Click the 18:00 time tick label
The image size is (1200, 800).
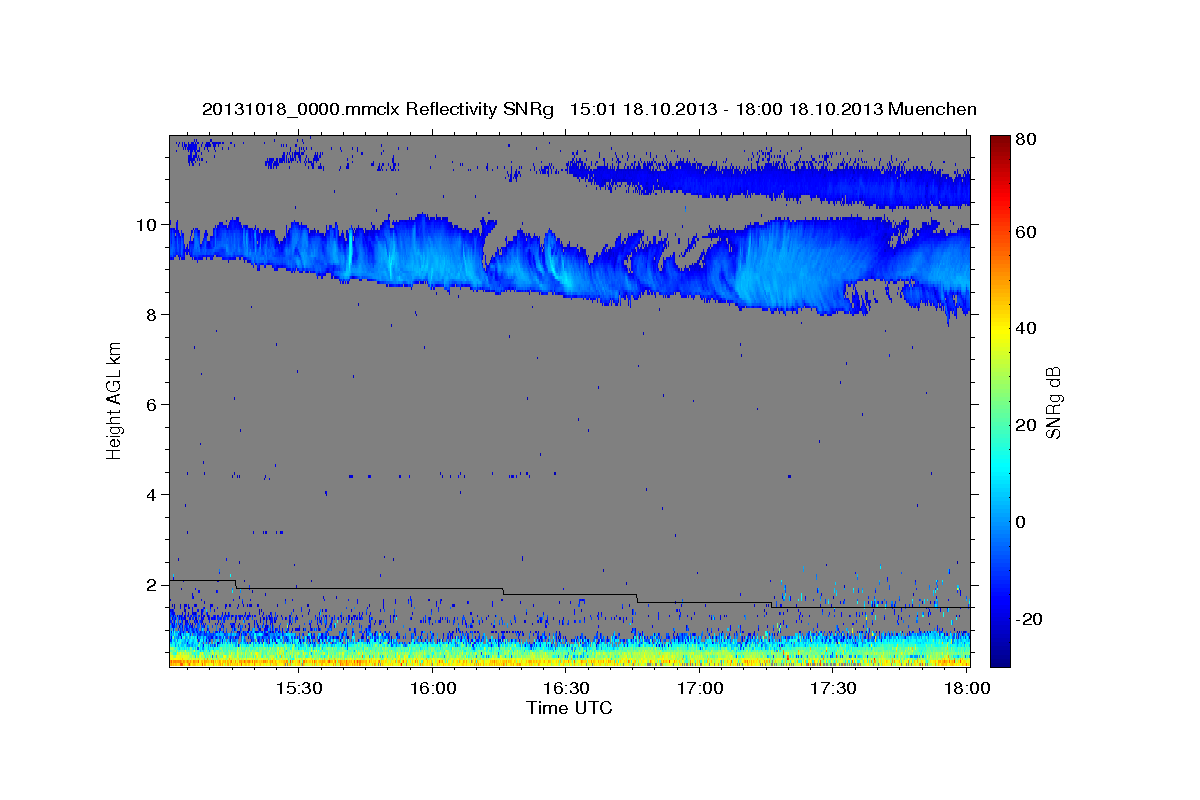[x=967, y=689]
